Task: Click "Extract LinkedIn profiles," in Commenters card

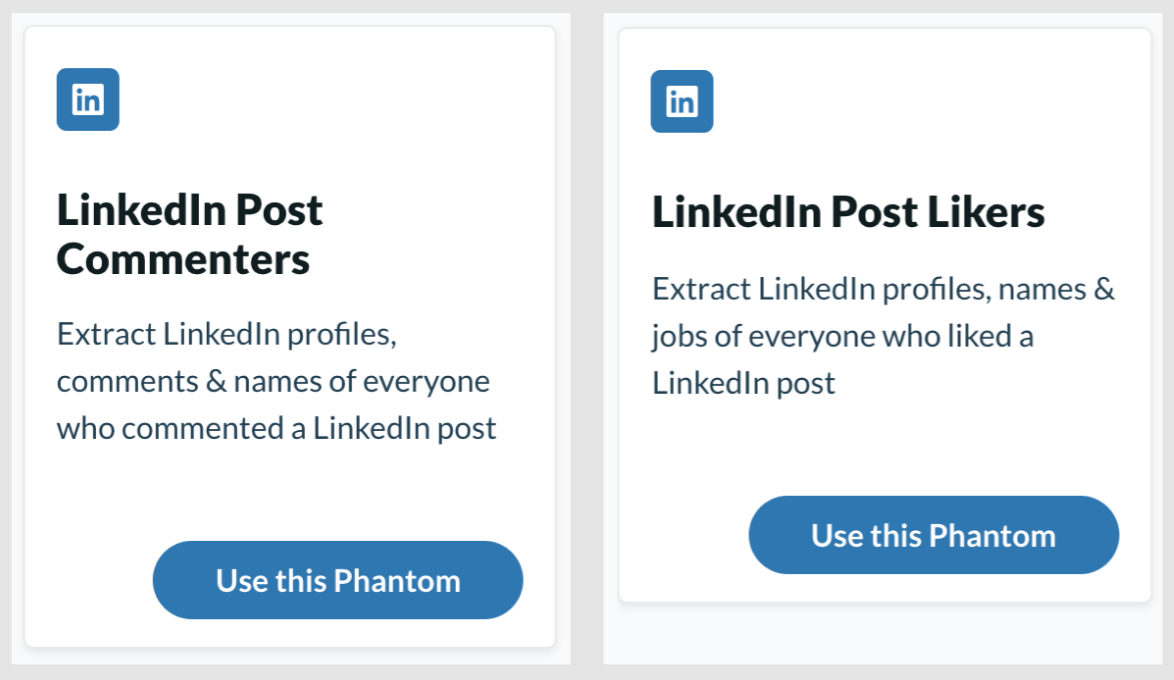Action: [227, 333]
